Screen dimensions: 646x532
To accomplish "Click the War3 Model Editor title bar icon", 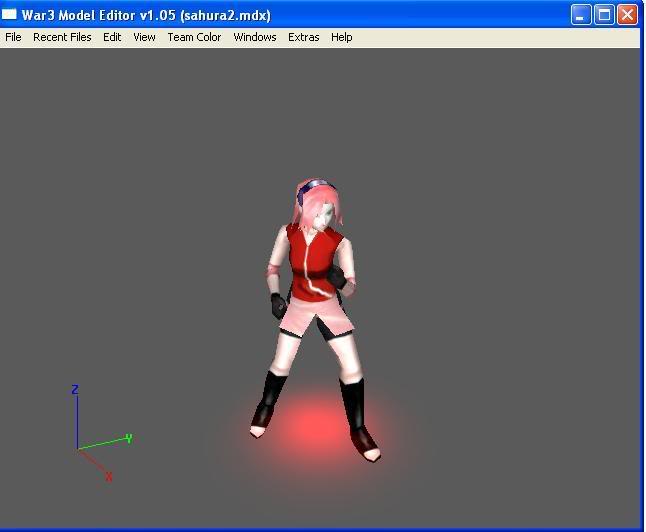I will coord(10,14).
